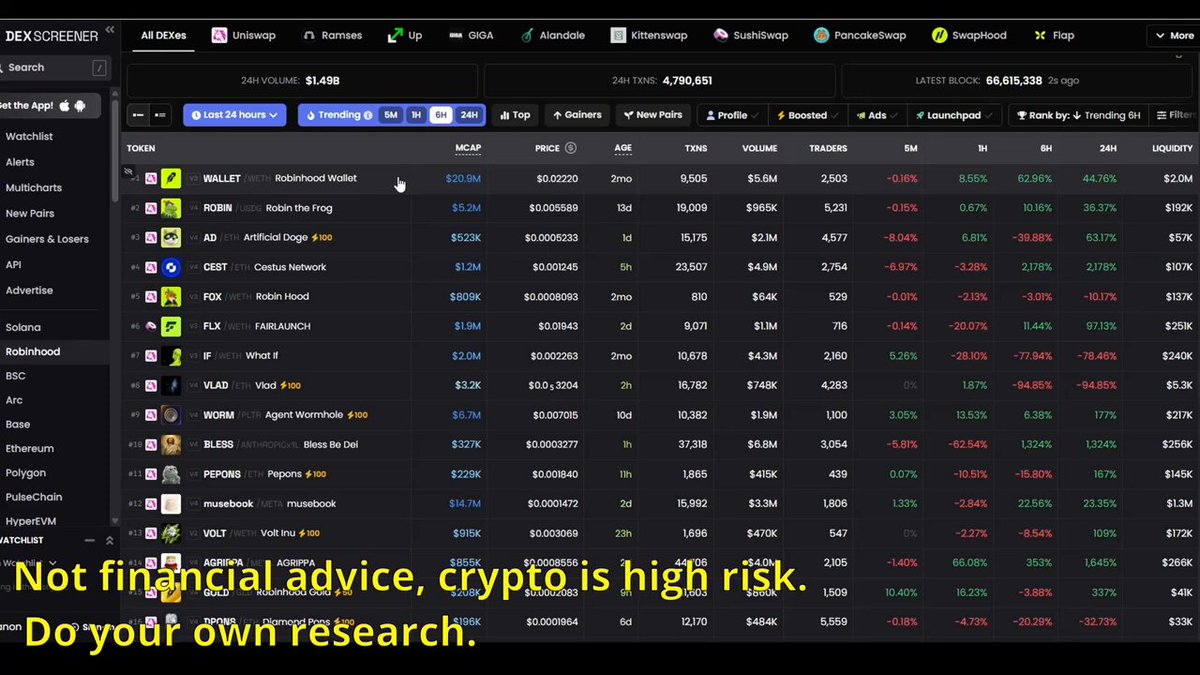The height and width of the screenshot is (675, 1200).
Task: Open the Artificial Doge token logo
Action: [171, 237]
